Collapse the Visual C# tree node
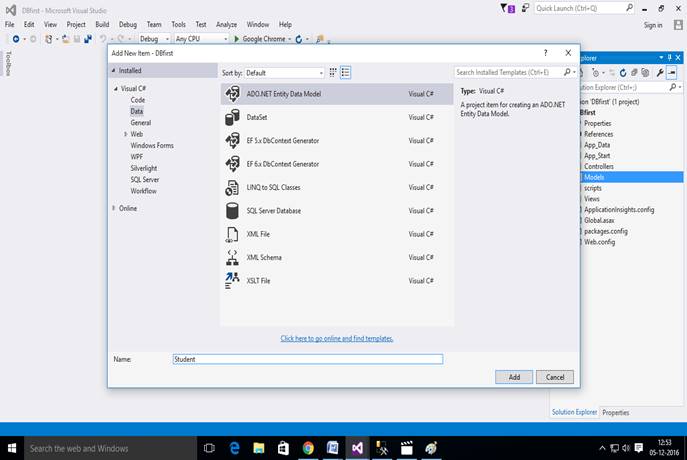Image resolution: width=687 pixels, height=460 pixels. click(116, 89)
